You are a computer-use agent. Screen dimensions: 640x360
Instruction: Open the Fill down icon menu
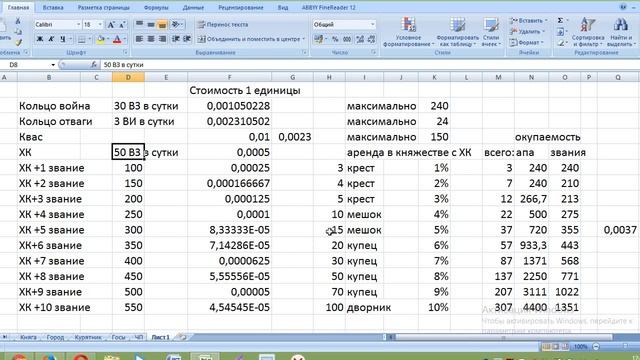click(560, 31)
